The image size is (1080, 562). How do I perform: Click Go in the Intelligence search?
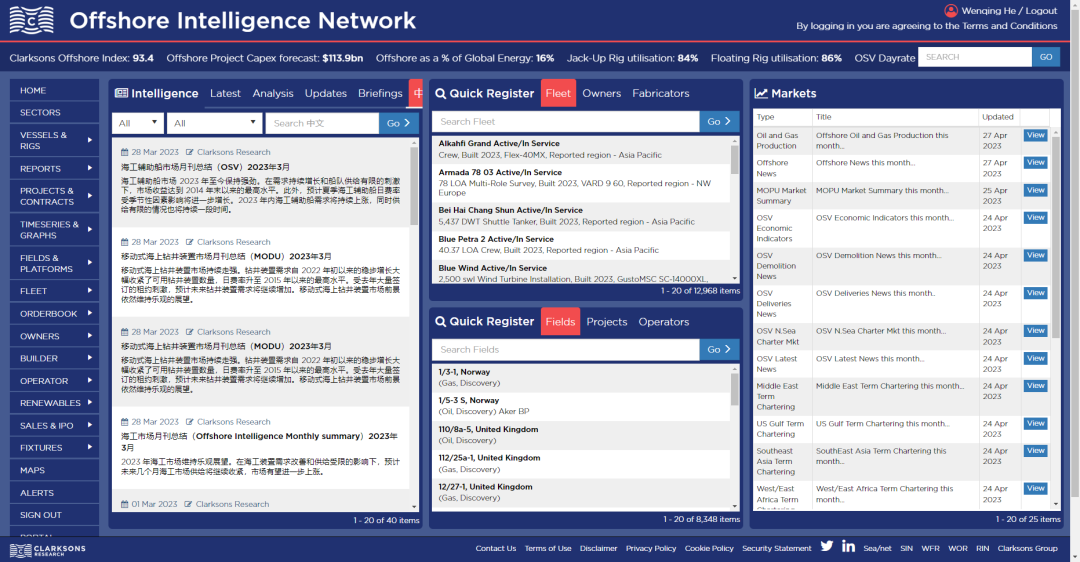[398, 123]
